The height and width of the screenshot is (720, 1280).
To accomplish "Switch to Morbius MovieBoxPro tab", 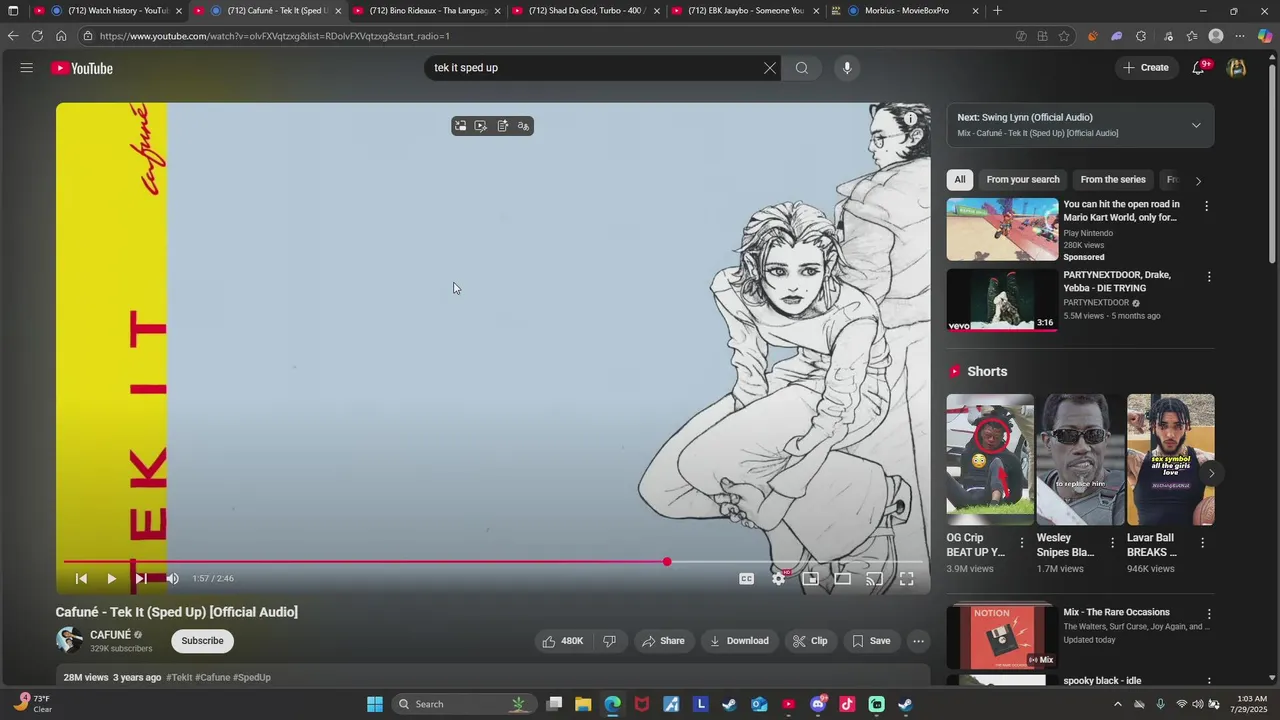I will (x=905, y=11).
